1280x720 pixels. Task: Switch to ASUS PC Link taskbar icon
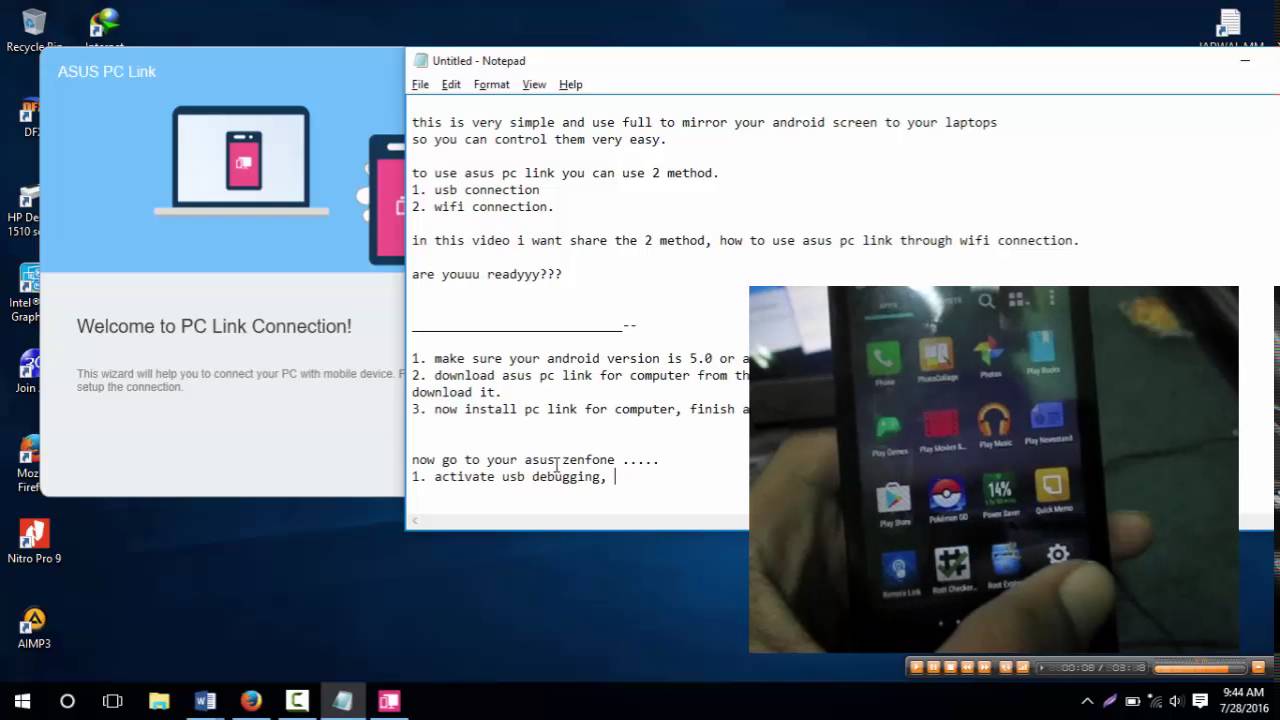point(389,701)
